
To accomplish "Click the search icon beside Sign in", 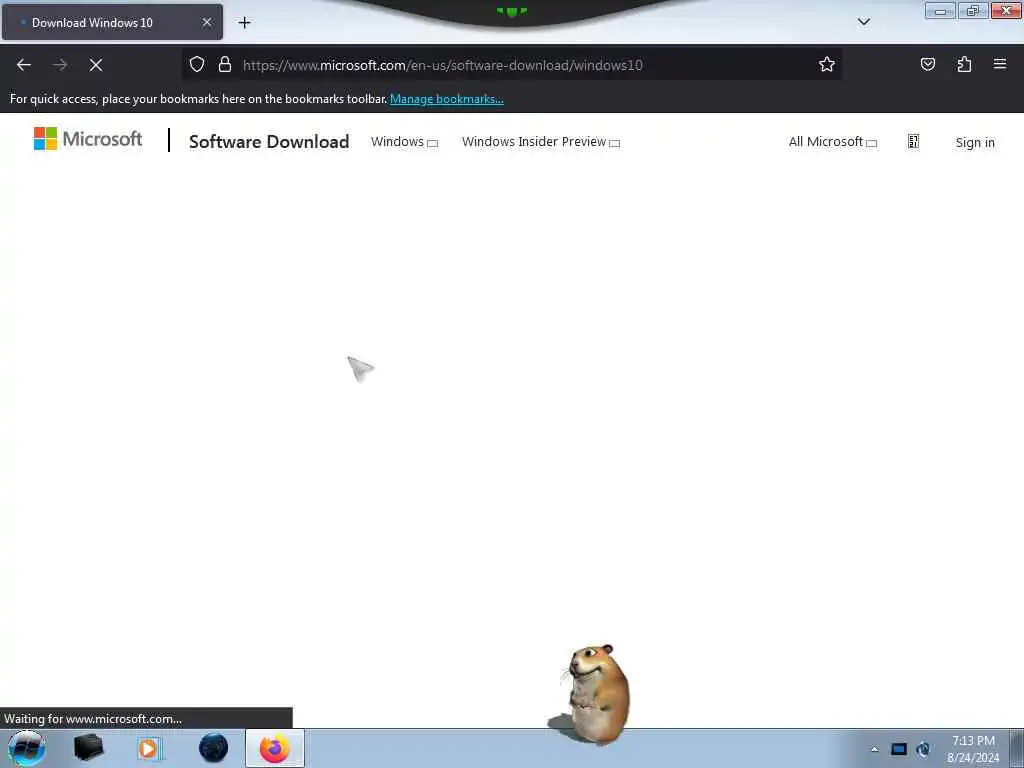I will point(914,142).
